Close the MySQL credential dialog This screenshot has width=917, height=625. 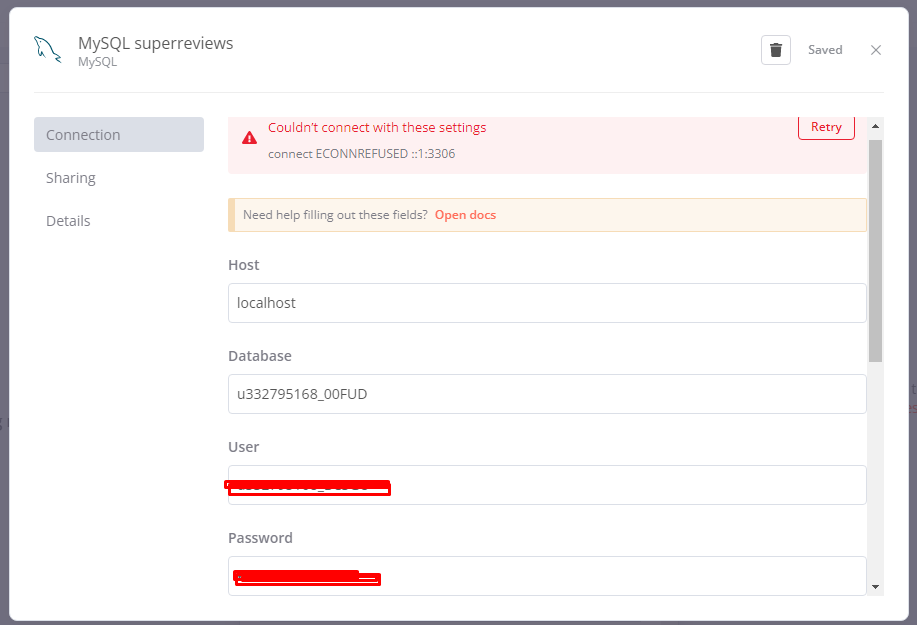tap(875, 50)
